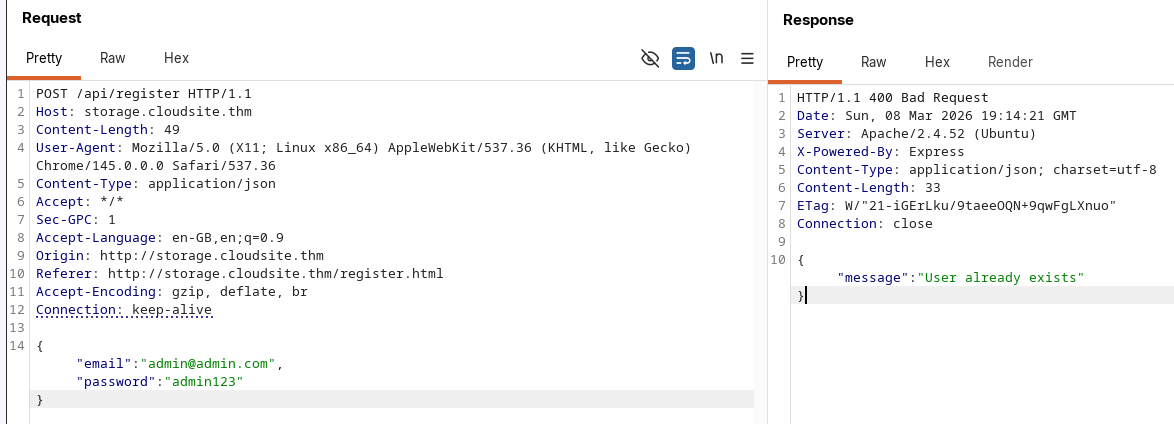Screen dimensions: 1174x424
Task: Switch to the Request Raw tab
Action: (112, 59)
